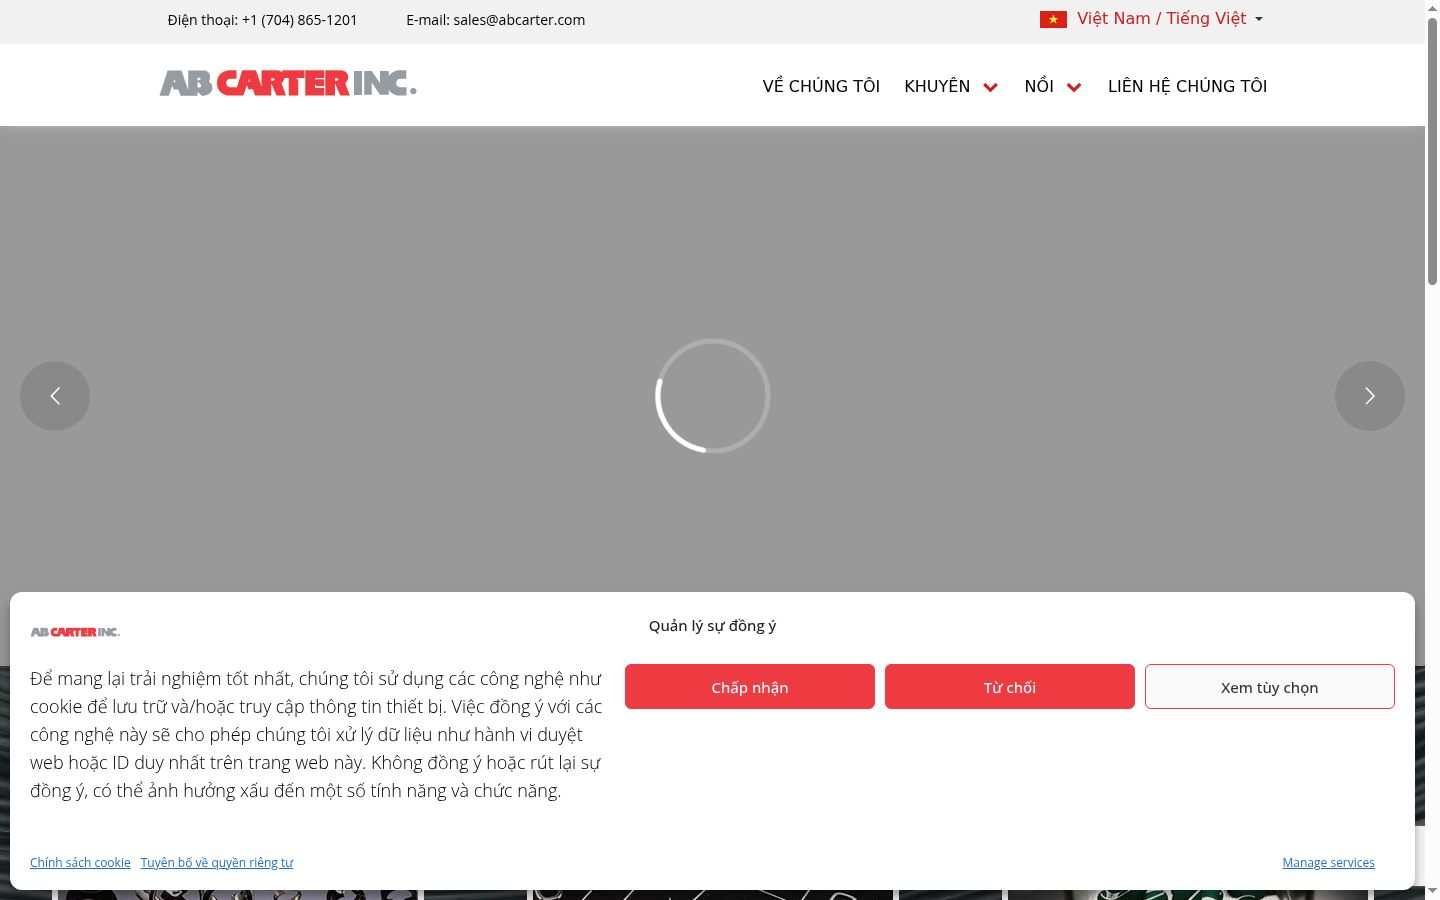Click the Từ chối button
This screenshot has width=1440, height=900.
pos(1010,687)
